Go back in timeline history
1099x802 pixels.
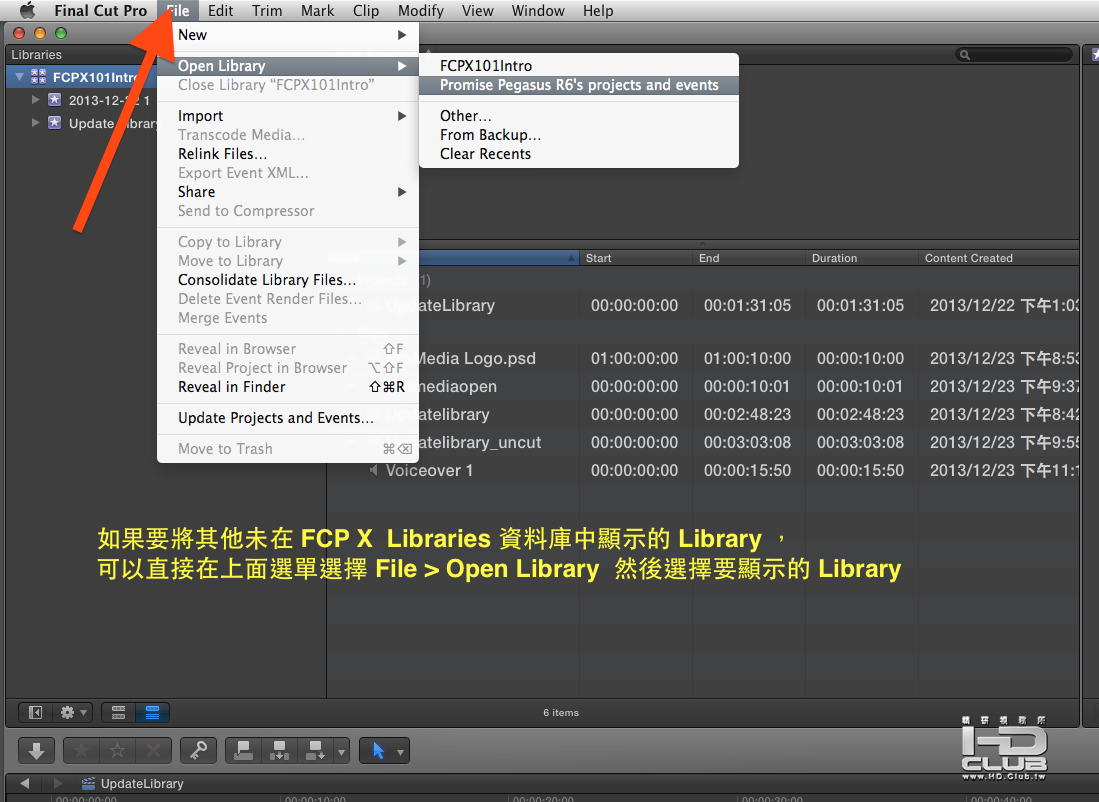pos(25,783)
